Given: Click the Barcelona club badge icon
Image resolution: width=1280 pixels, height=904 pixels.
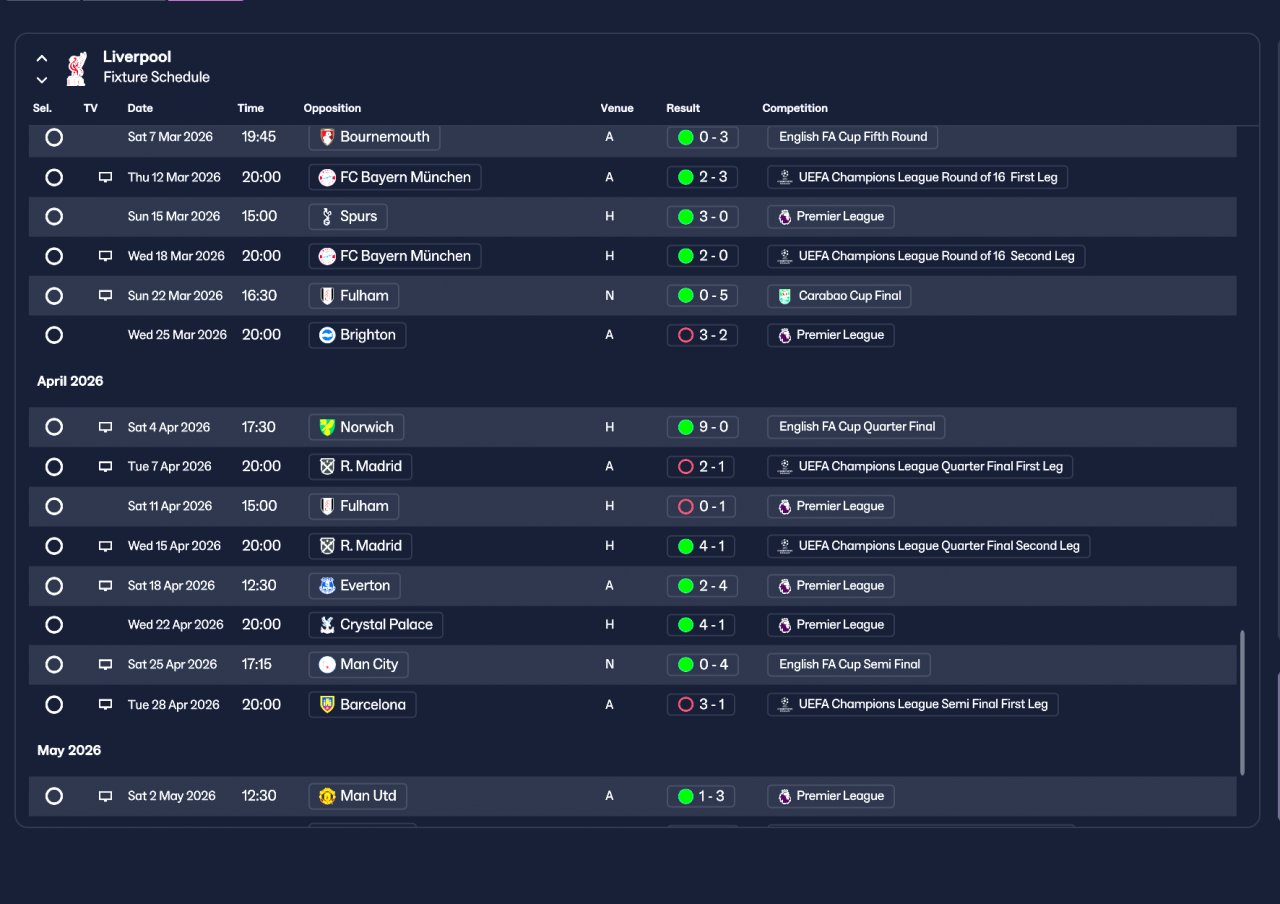Looking at the screenshot, I should 327,705.
